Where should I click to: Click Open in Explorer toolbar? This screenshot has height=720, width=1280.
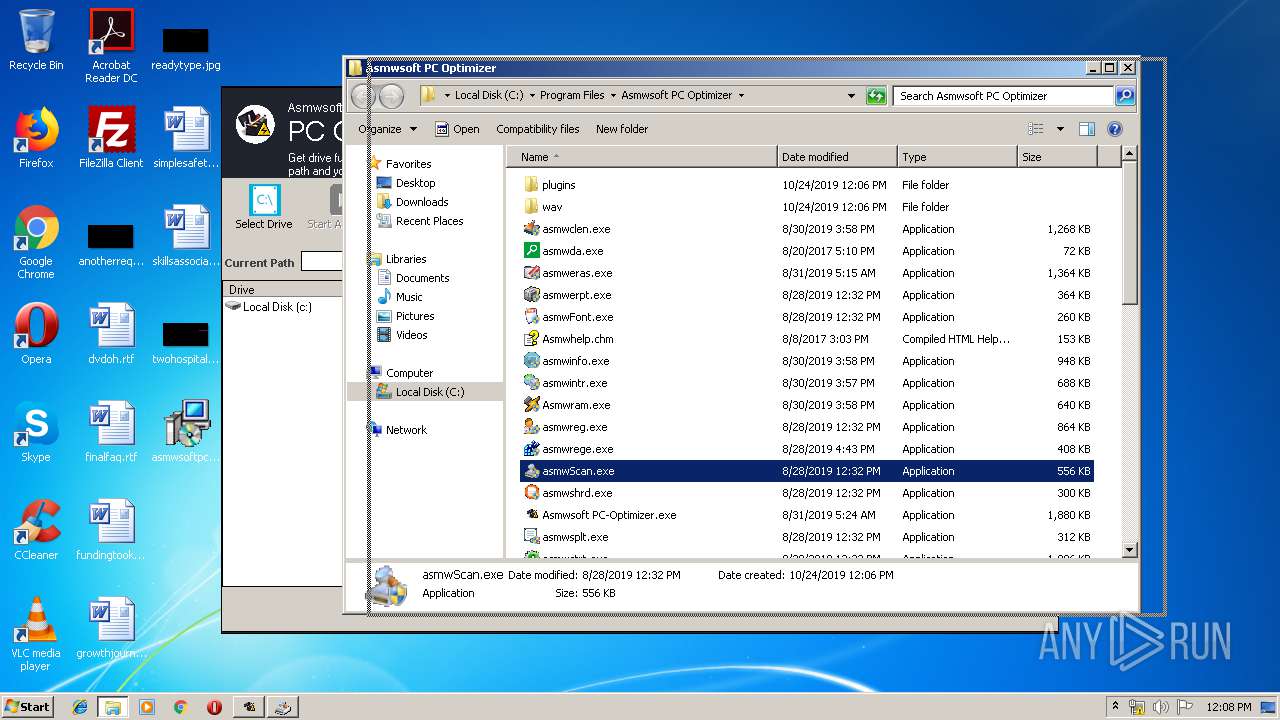click(457, 129)
